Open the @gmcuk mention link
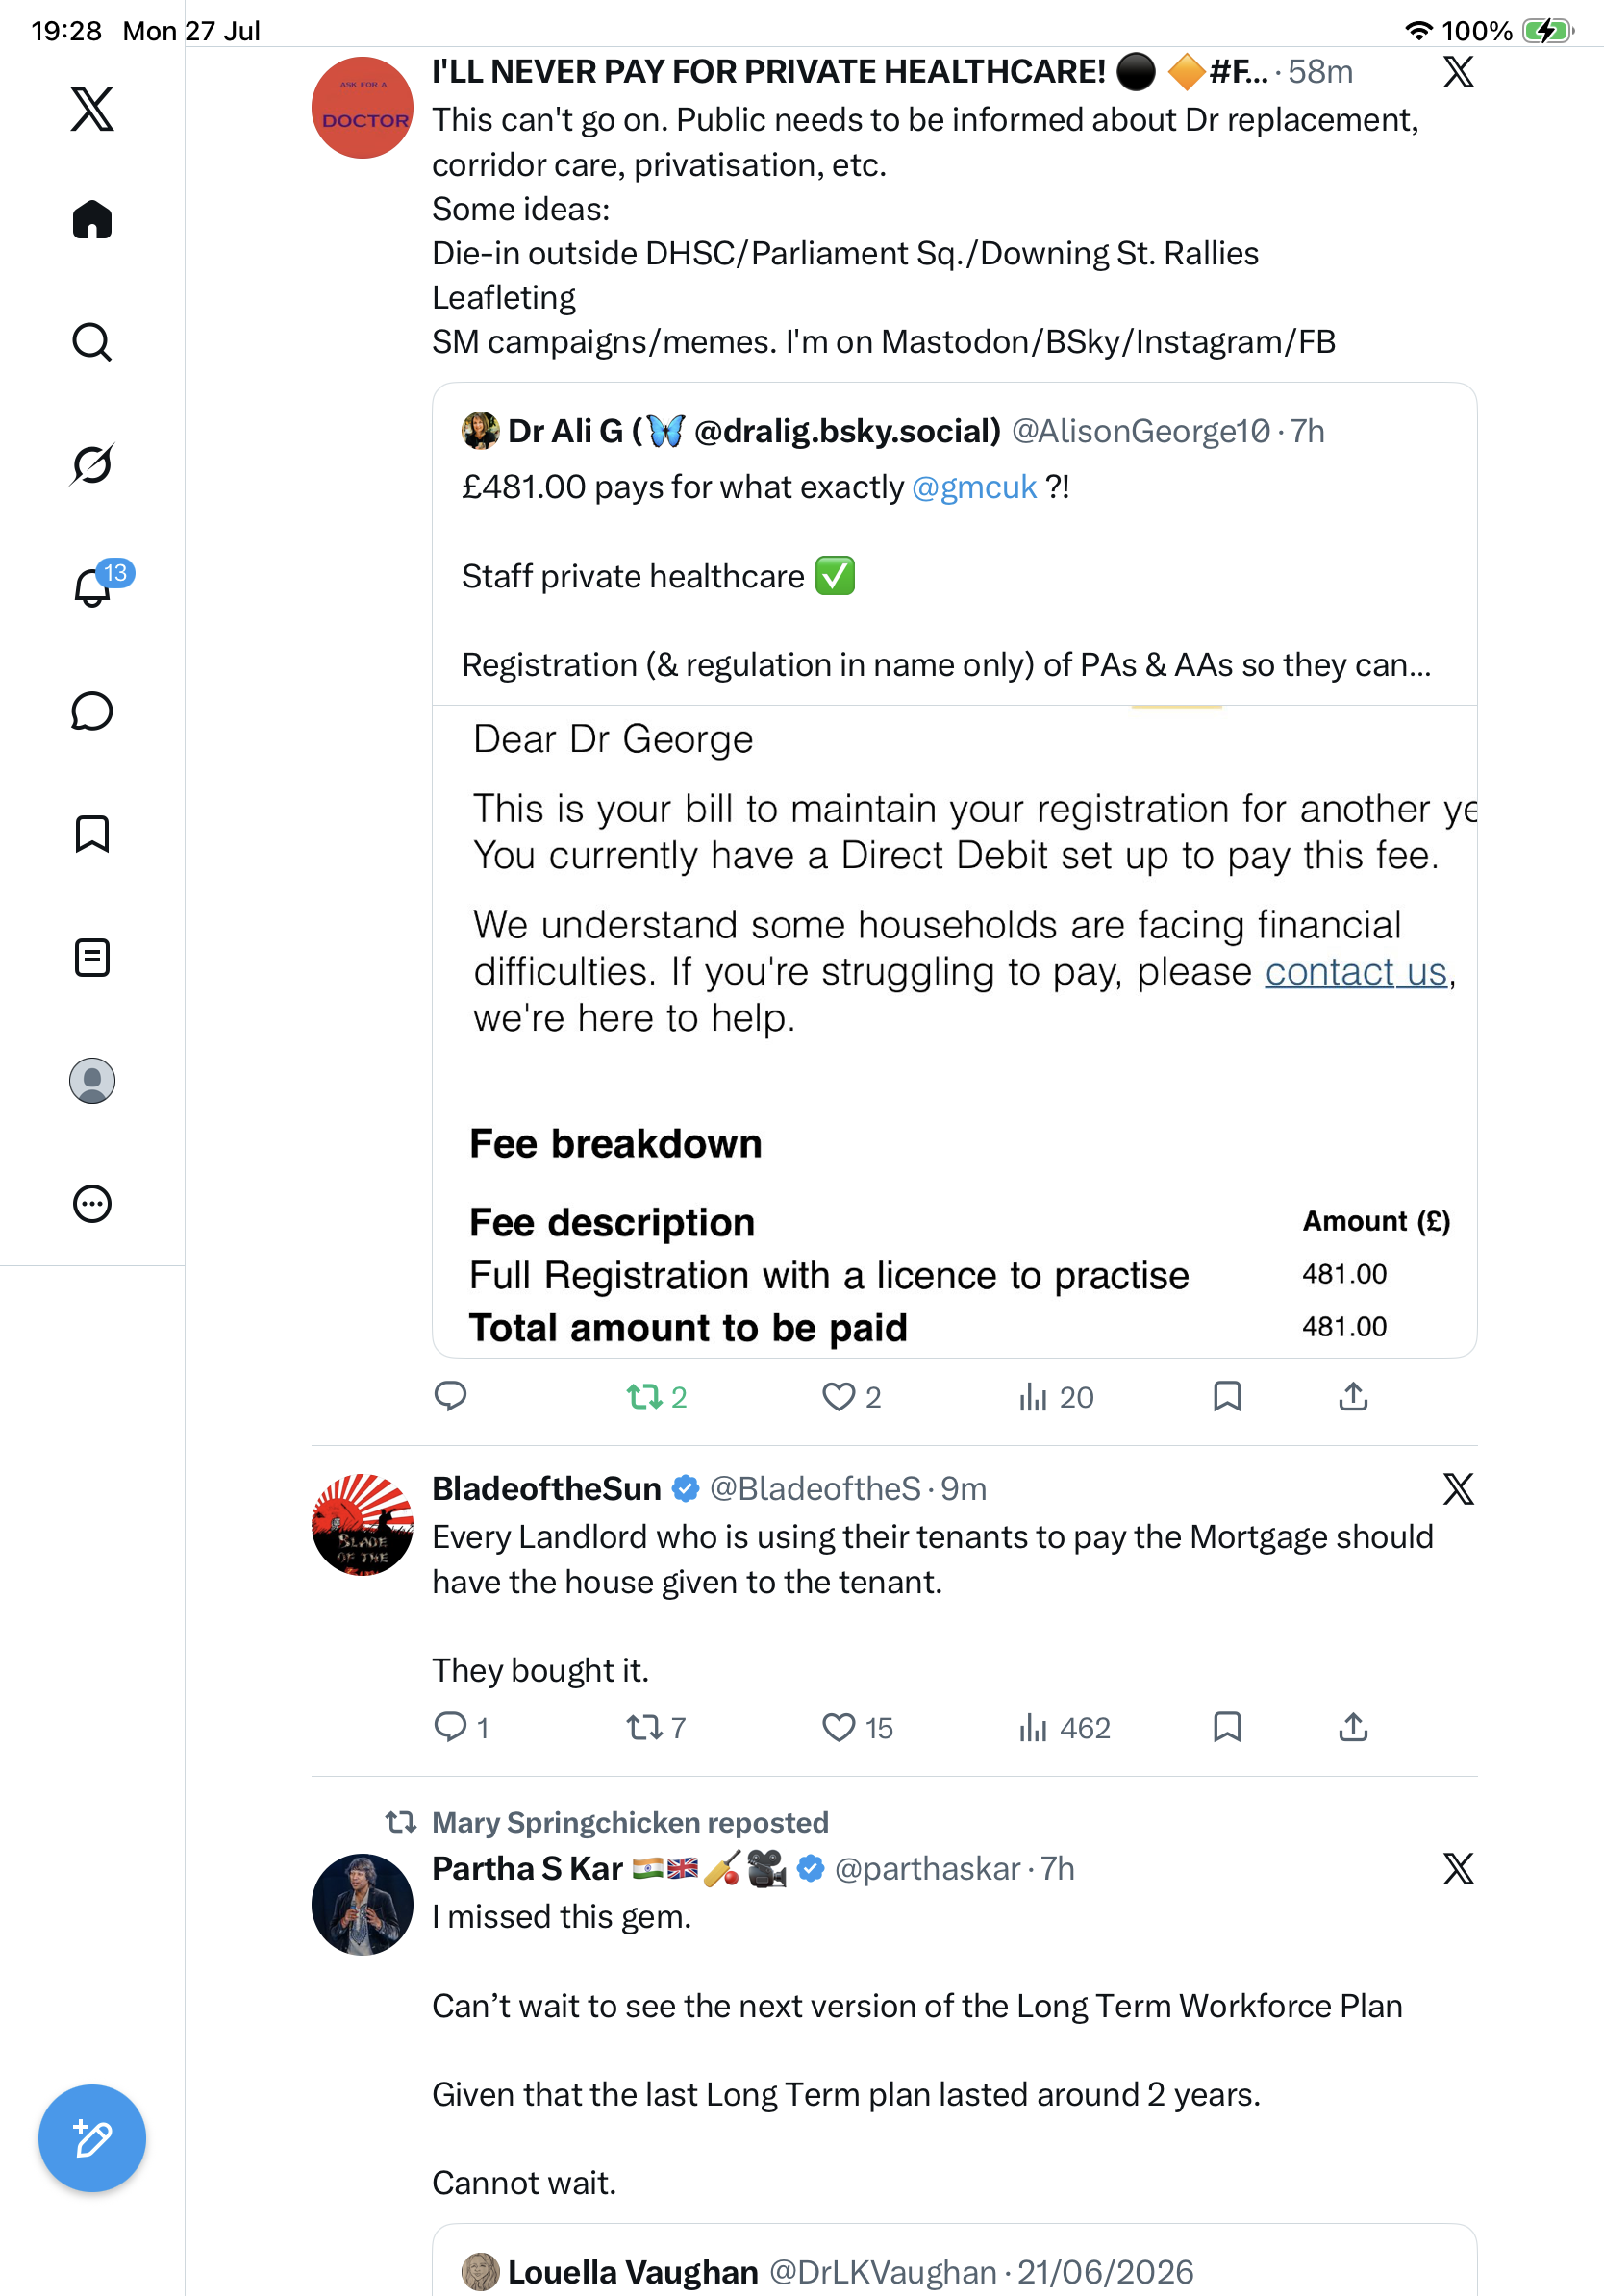 pos(974,487)
